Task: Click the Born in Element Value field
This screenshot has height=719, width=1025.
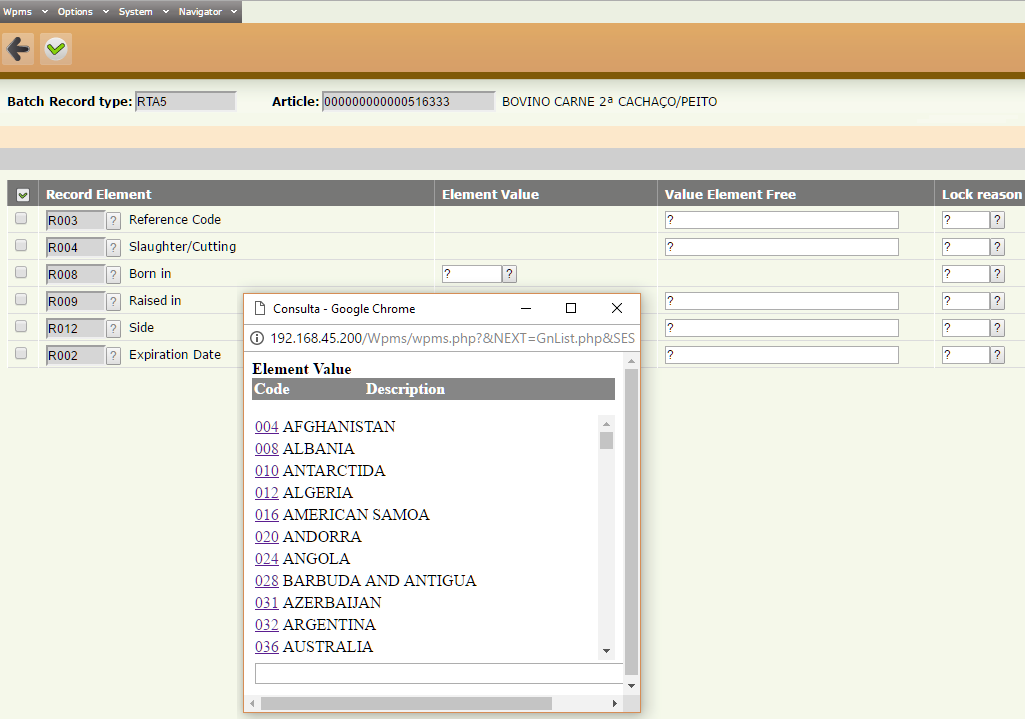Action: tap(472, 274)
